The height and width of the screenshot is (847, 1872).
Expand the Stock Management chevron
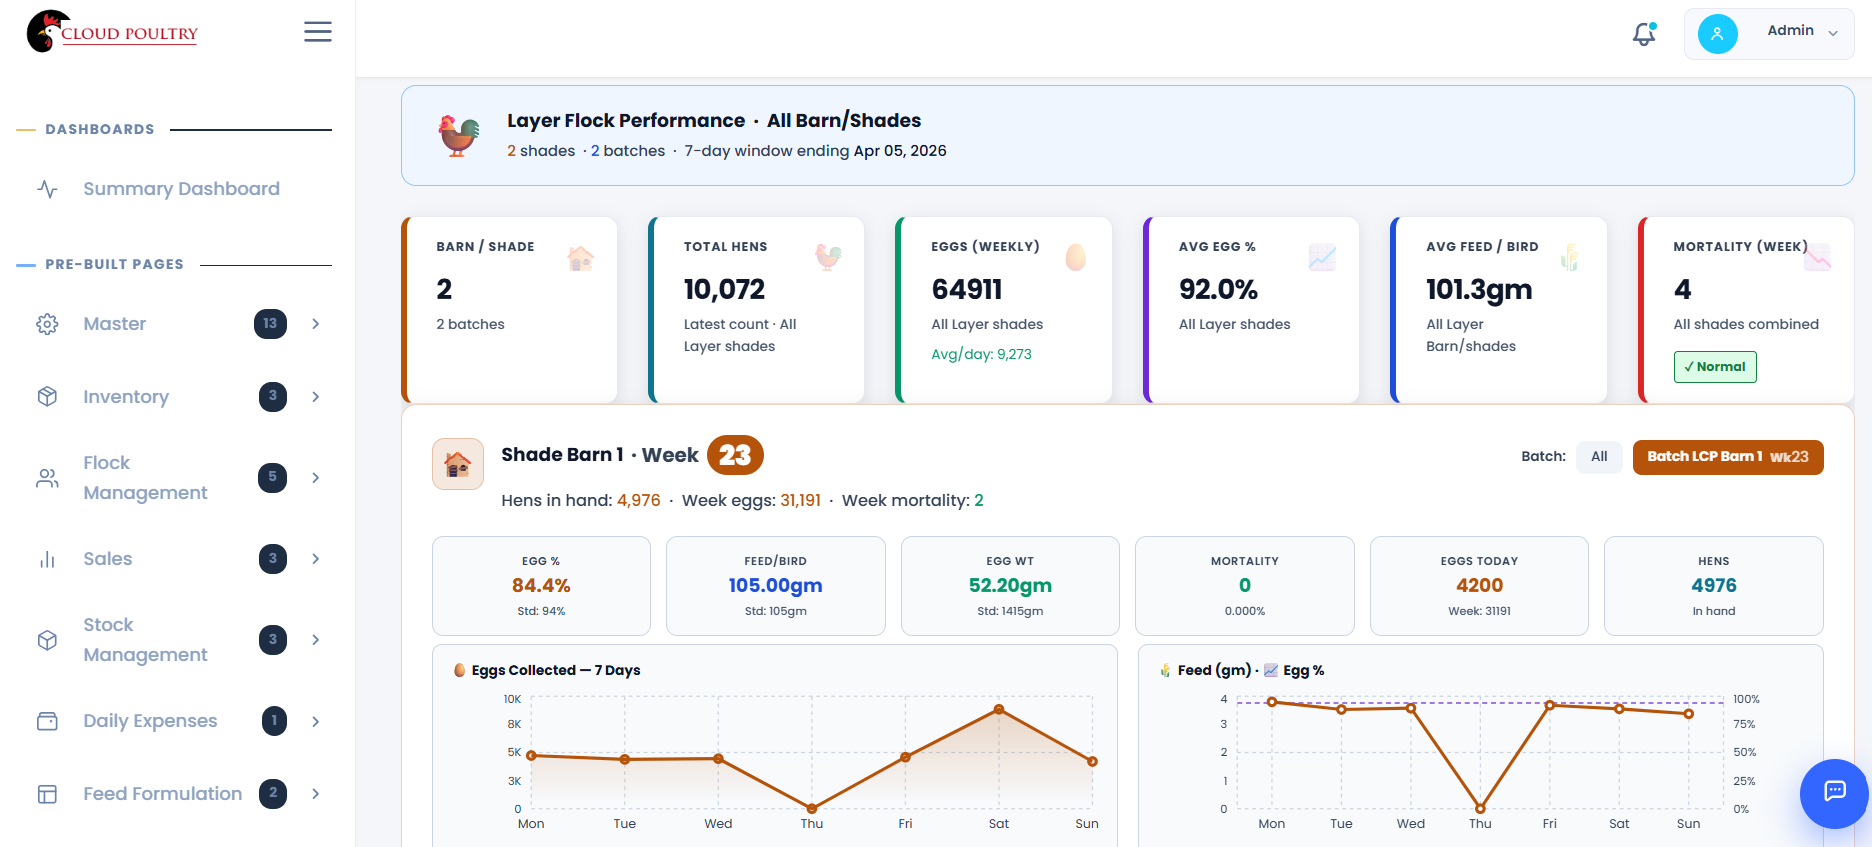316,640
